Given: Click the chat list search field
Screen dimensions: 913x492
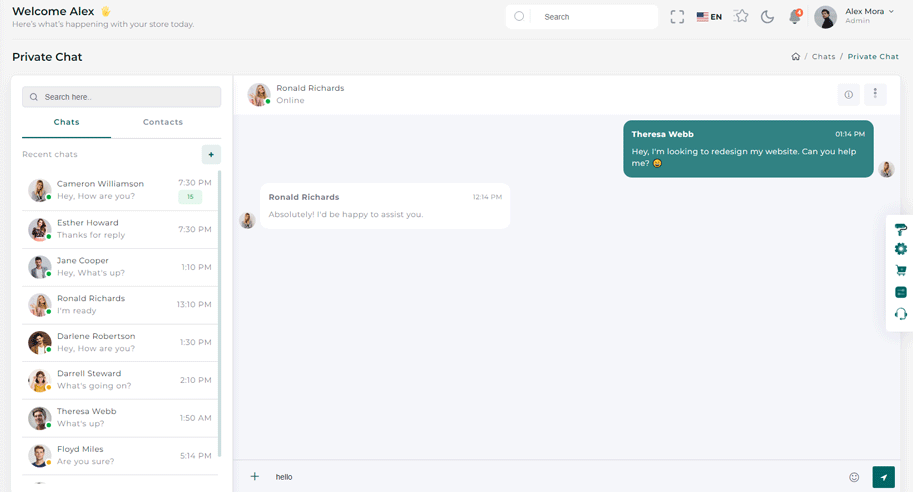Looking at the screenshot, I should 122,97.
